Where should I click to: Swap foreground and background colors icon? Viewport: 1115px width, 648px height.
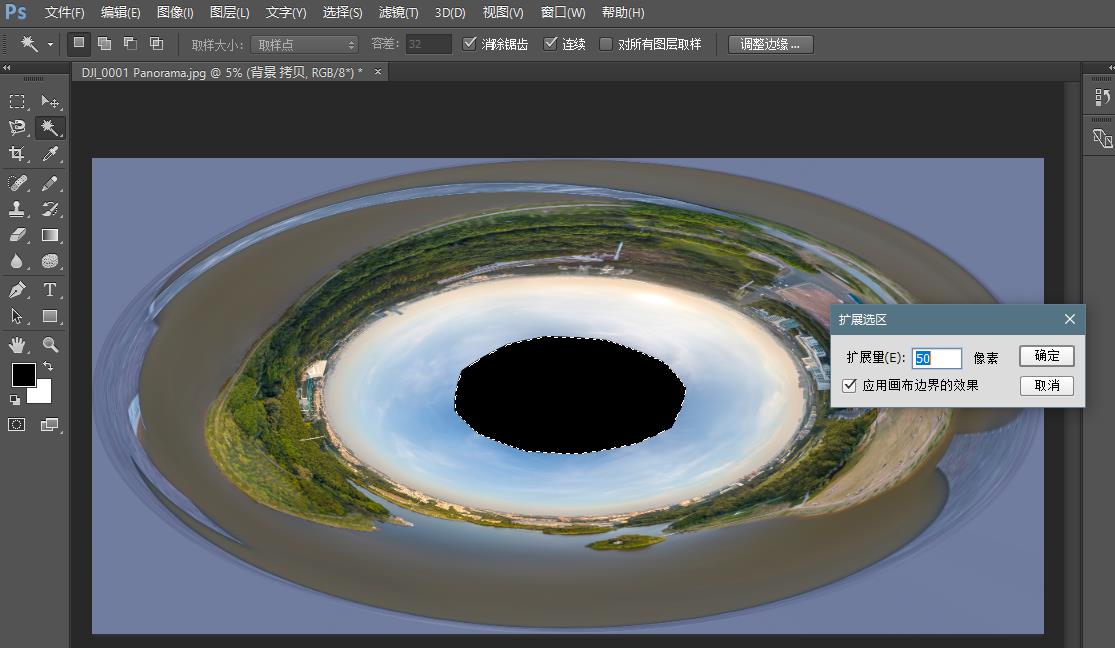(x=48, y=367)
